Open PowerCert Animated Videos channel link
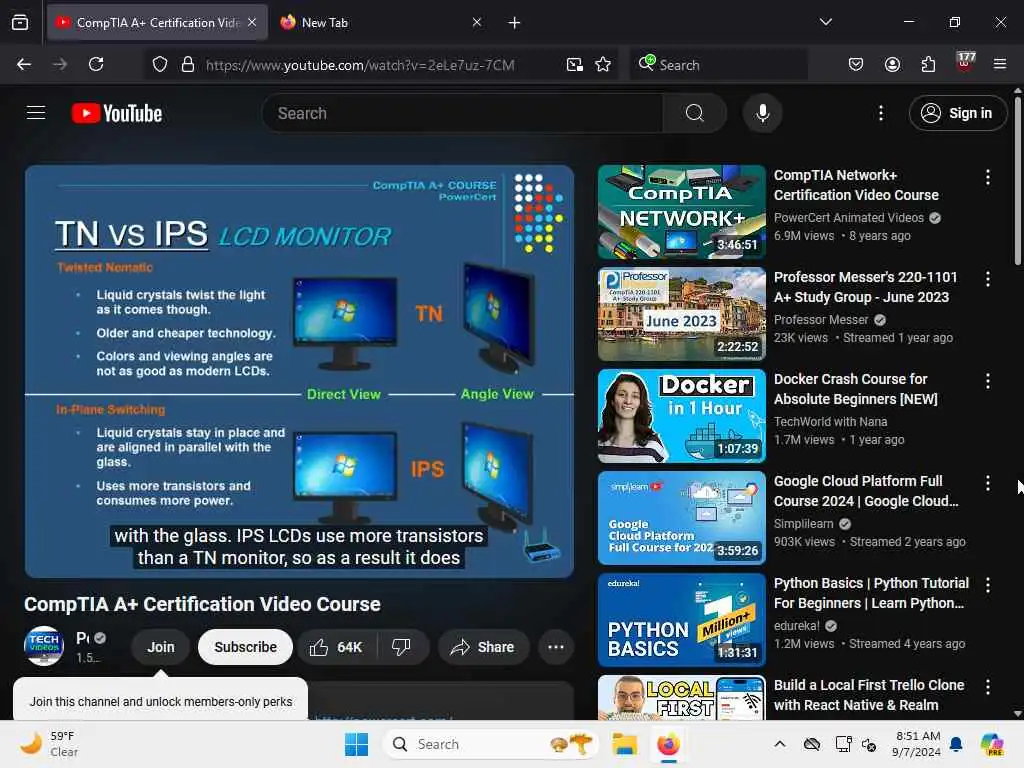 [x=849, y=217]
